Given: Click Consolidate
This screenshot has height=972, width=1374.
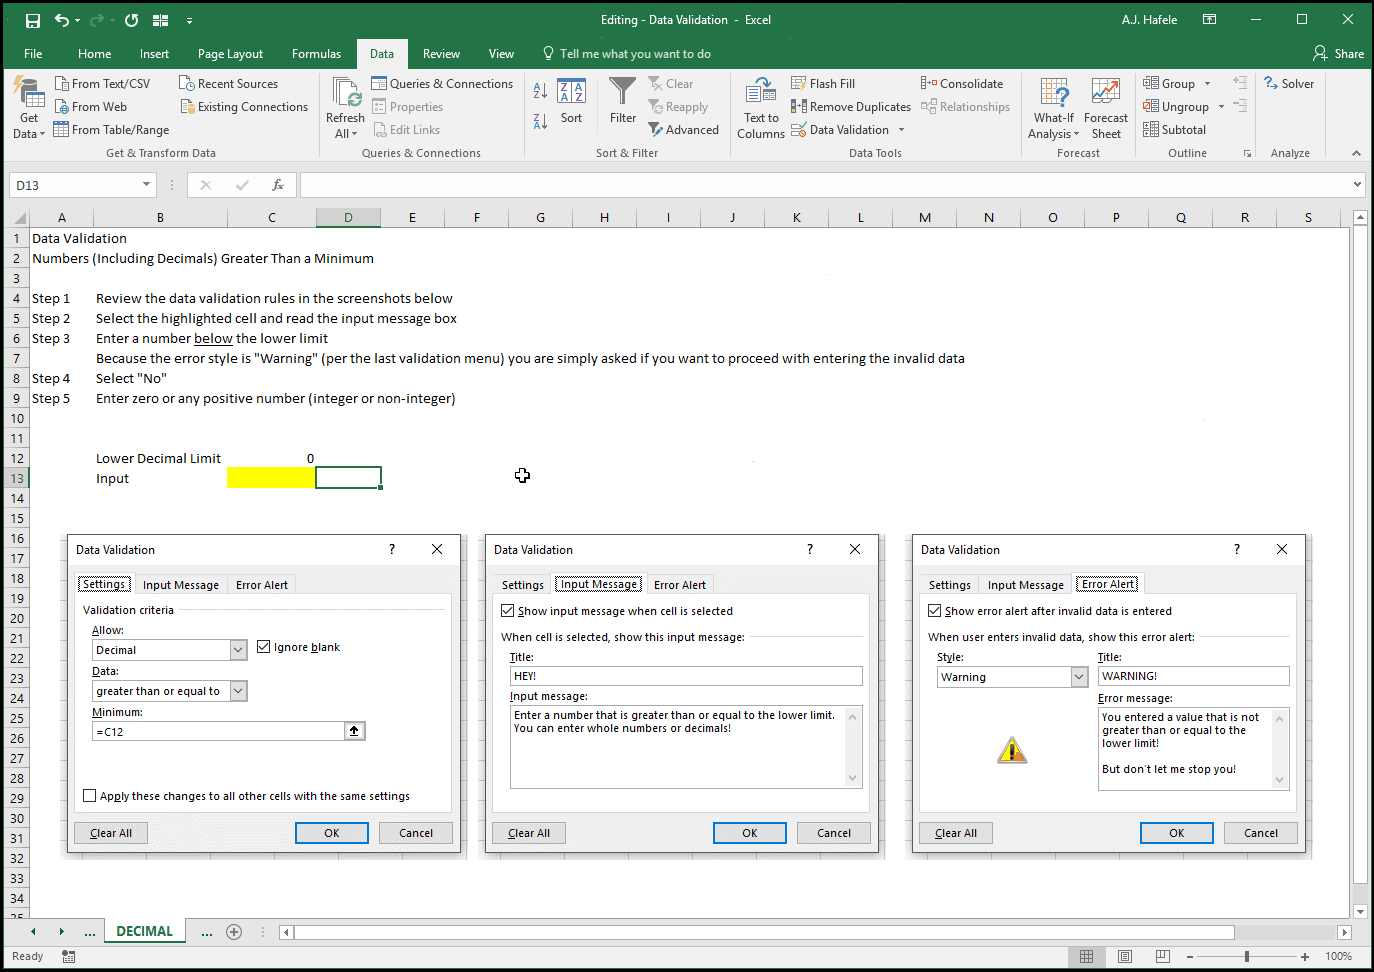Looking at the screenshot, I should [x=962, y=84].
